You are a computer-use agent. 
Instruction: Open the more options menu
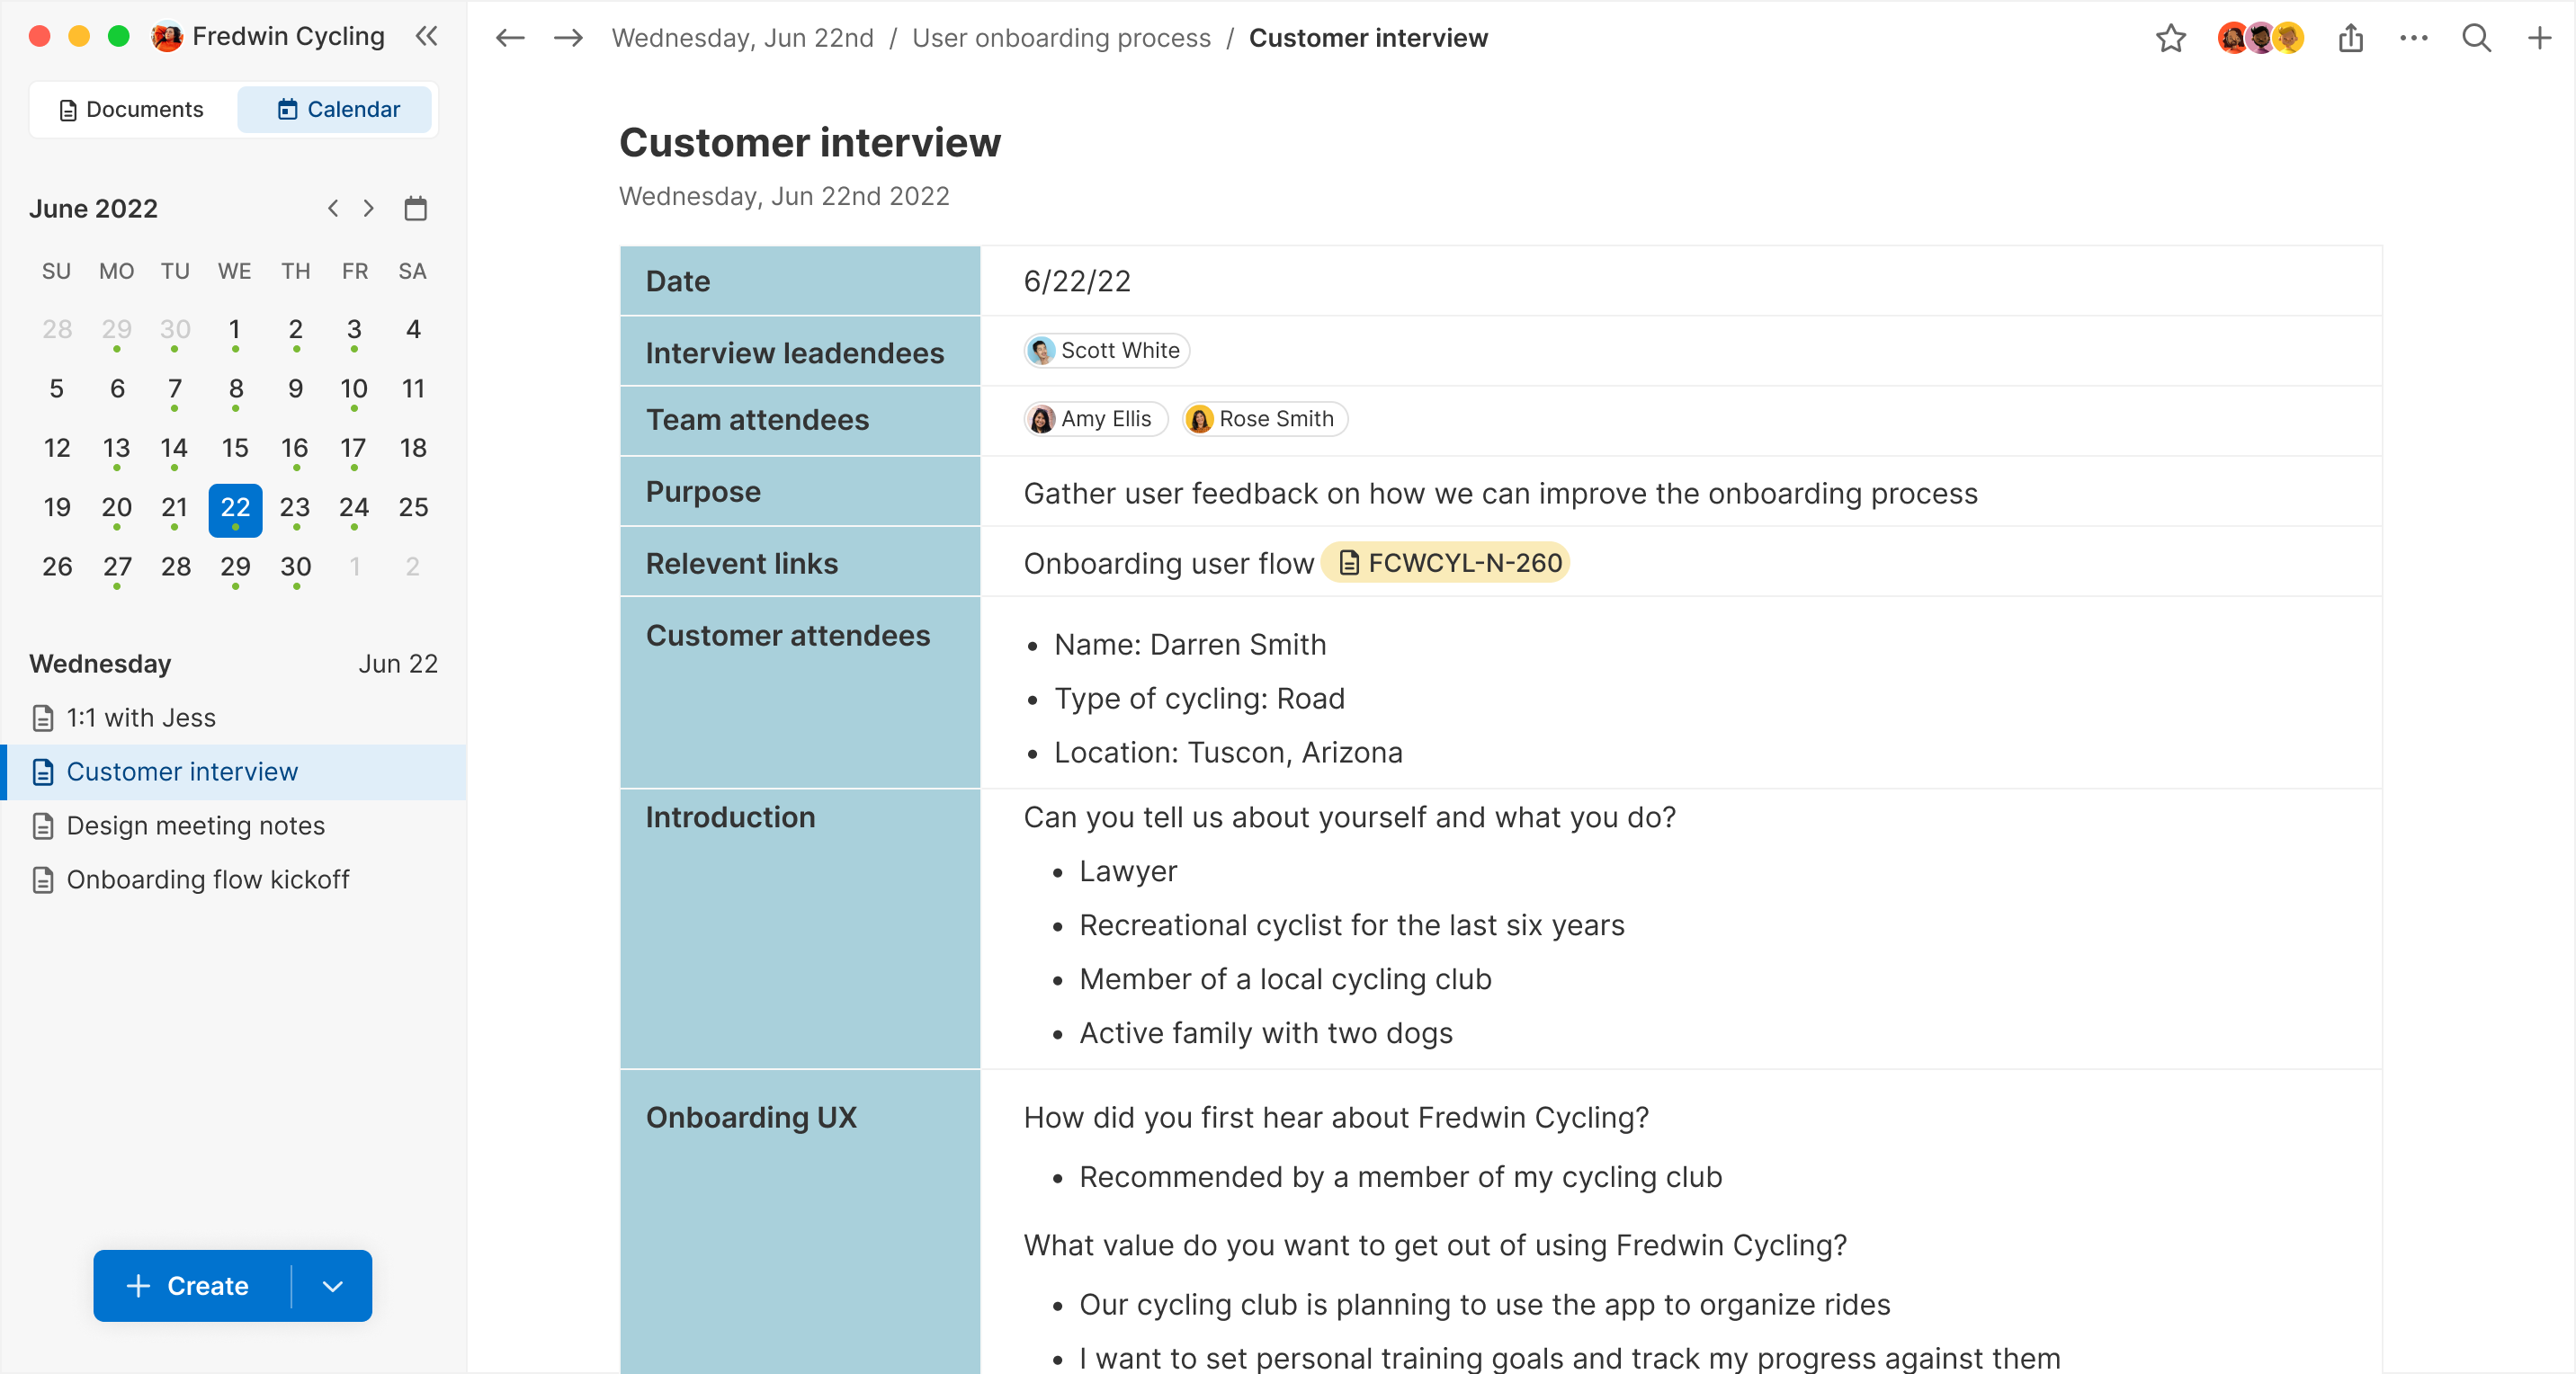pyautogui.click(x=2414, y=38)
